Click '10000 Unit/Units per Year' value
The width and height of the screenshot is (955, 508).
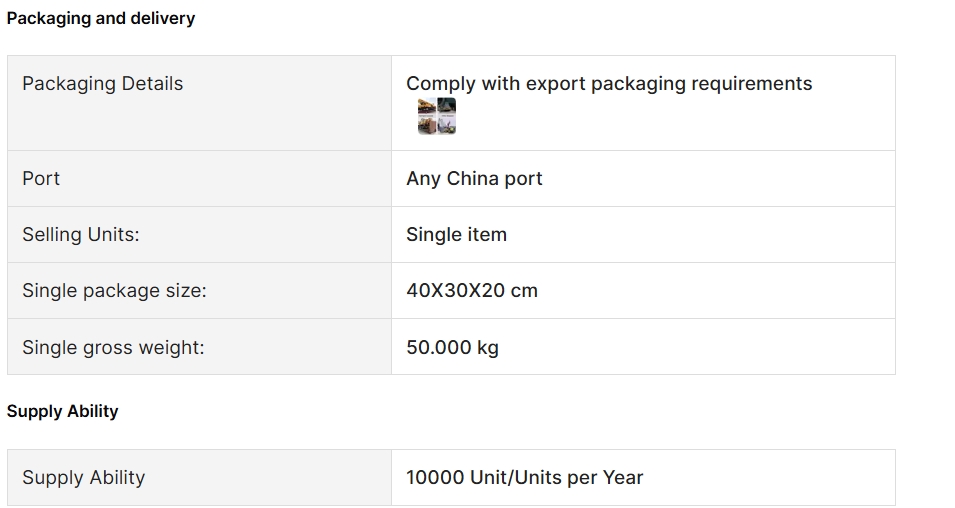click(524, 478)
